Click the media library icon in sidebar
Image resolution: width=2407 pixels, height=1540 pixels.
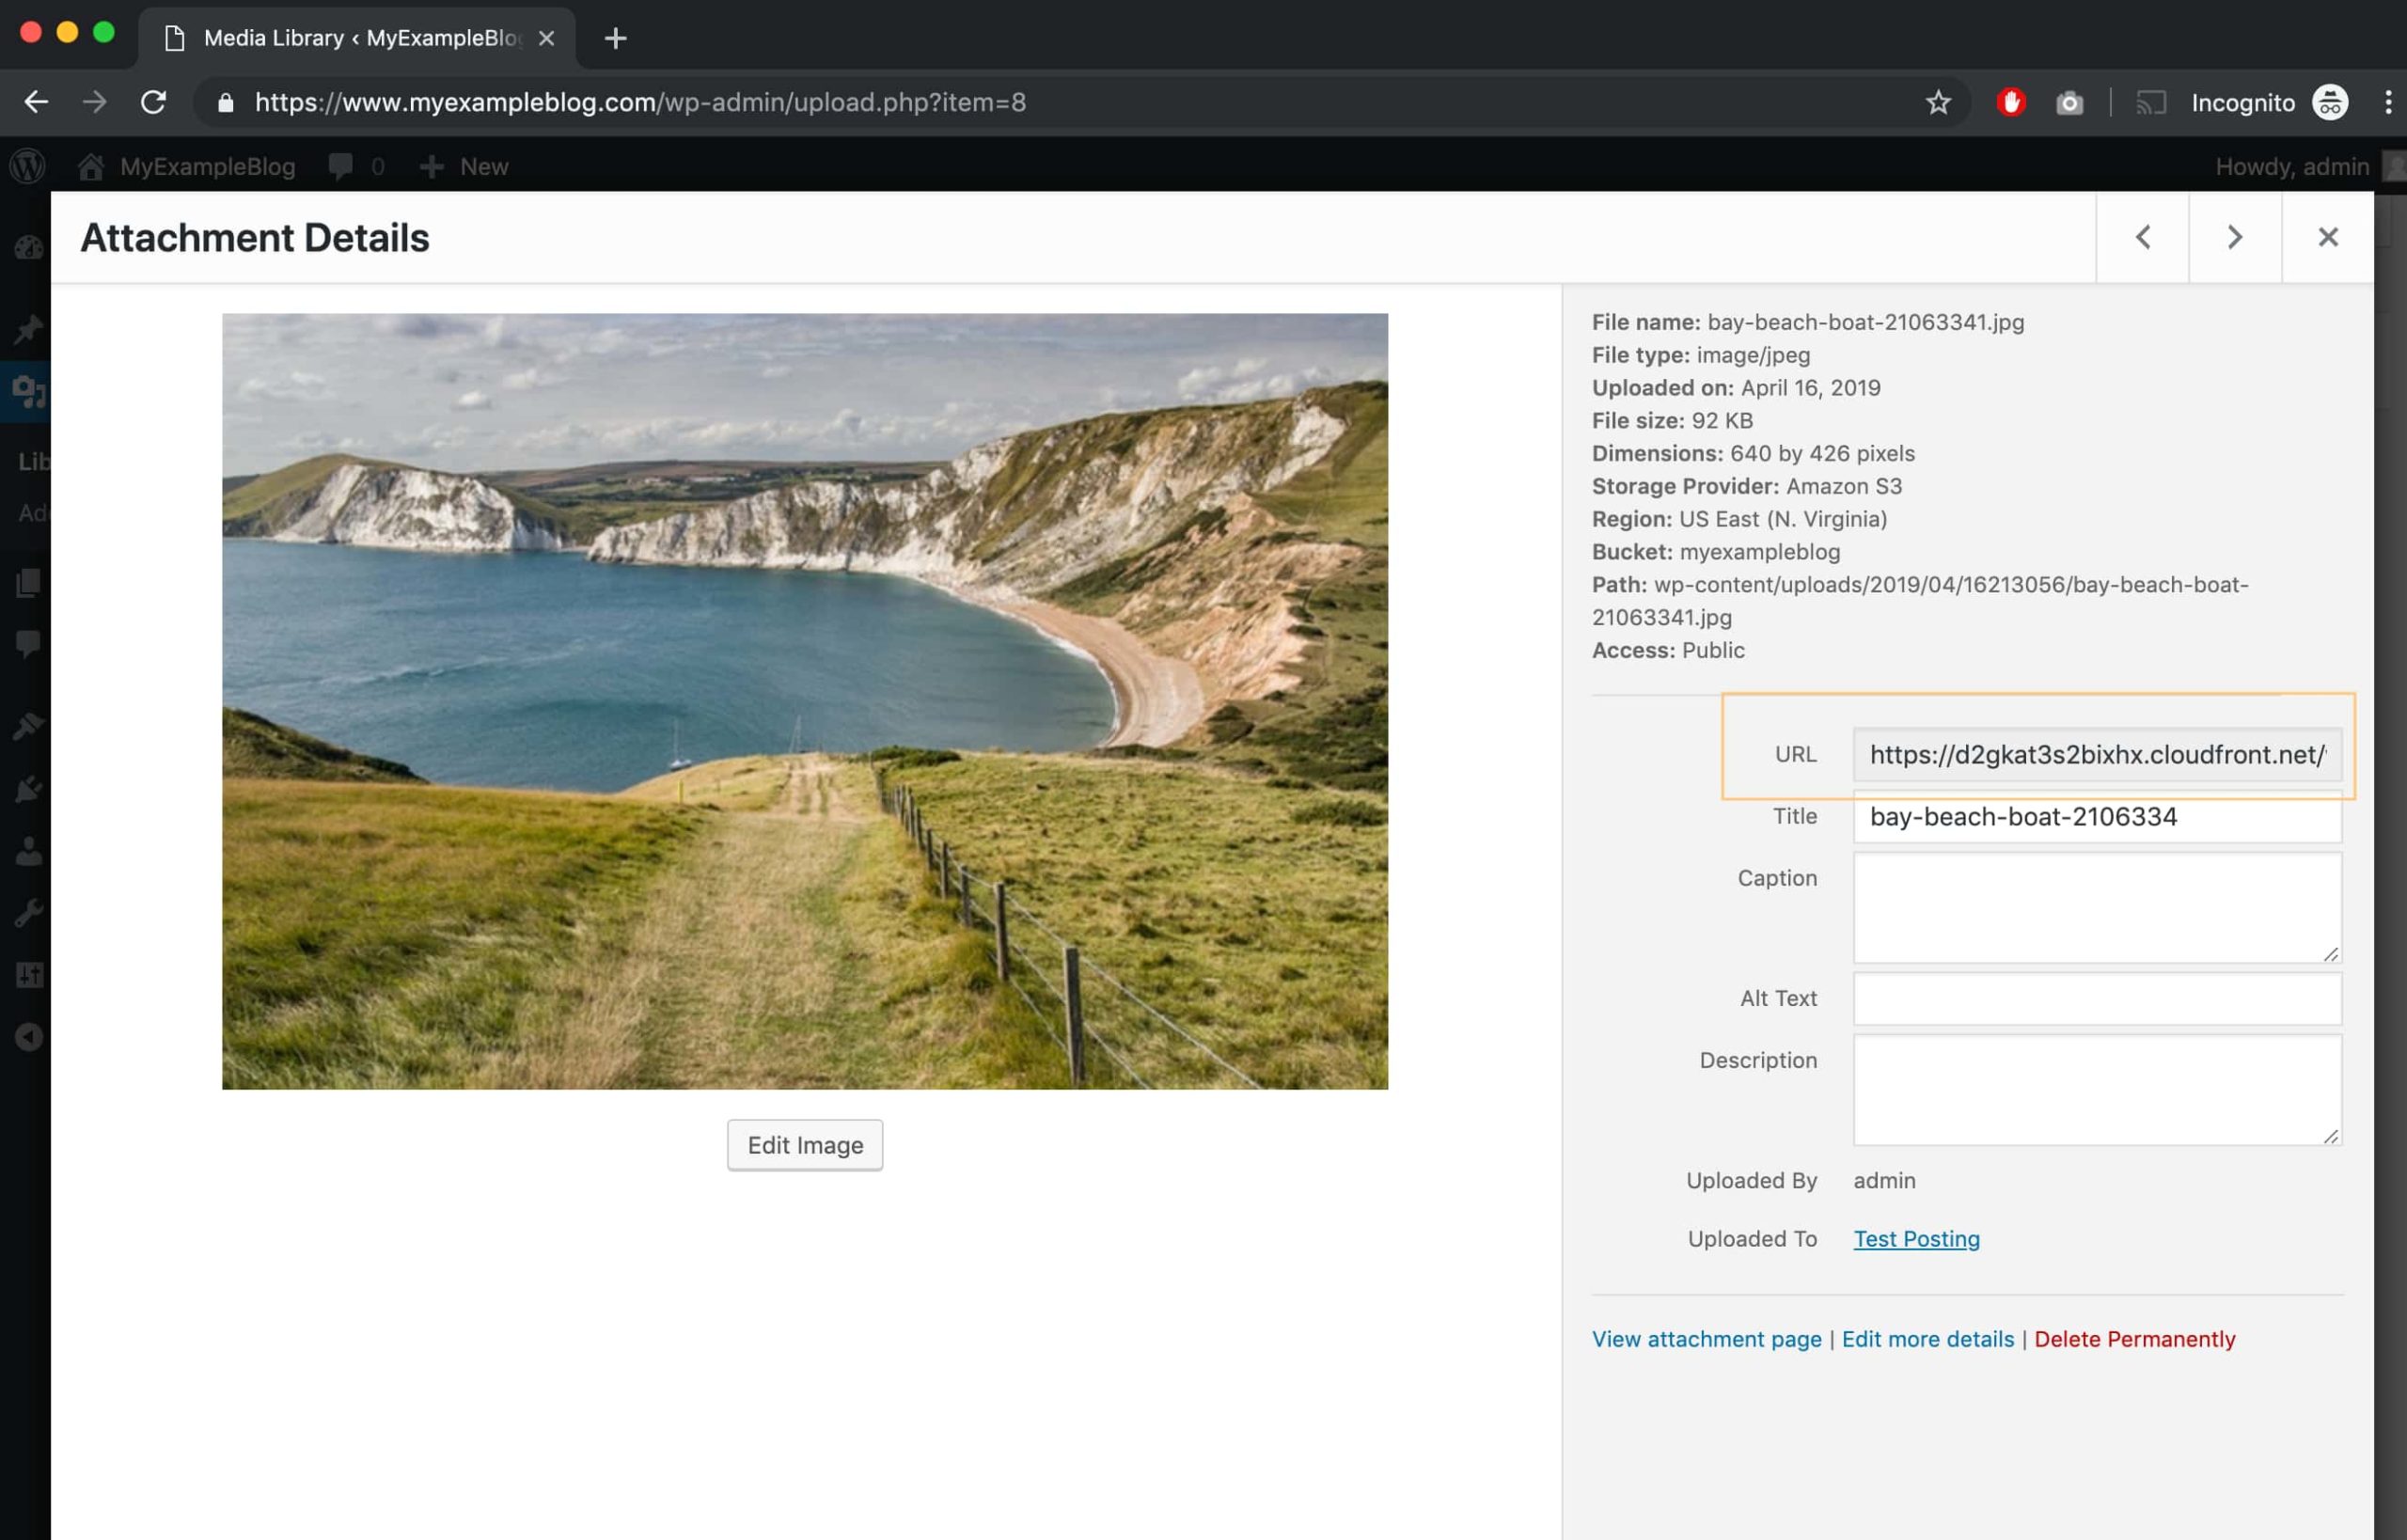click(24, 387)
